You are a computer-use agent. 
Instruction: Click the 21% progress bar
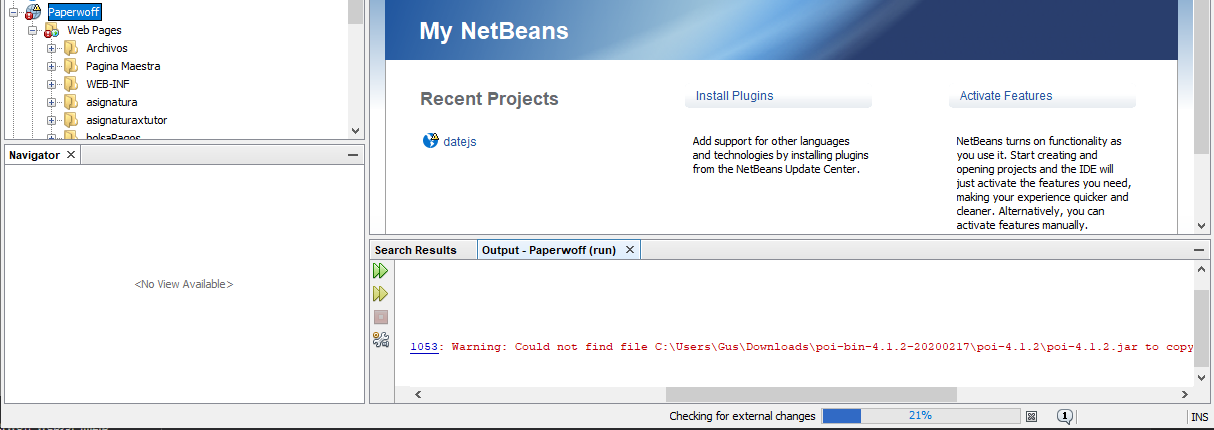pos(921,416)
